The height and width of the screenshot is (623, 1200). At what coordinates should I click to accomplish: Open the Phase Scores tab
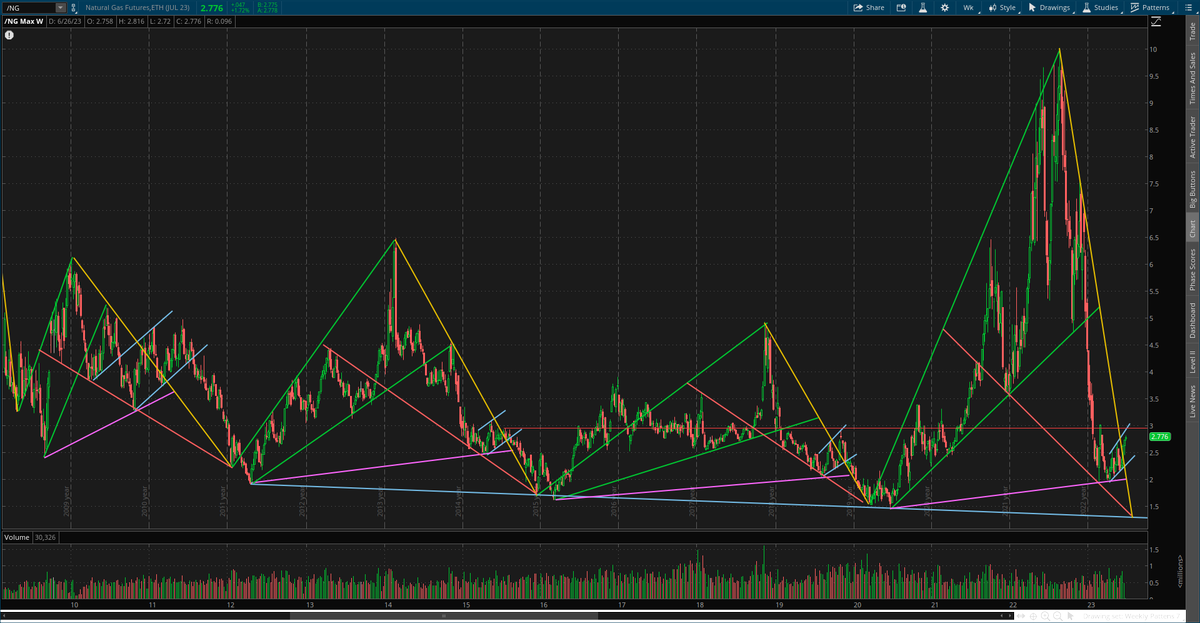(1191, 270)
